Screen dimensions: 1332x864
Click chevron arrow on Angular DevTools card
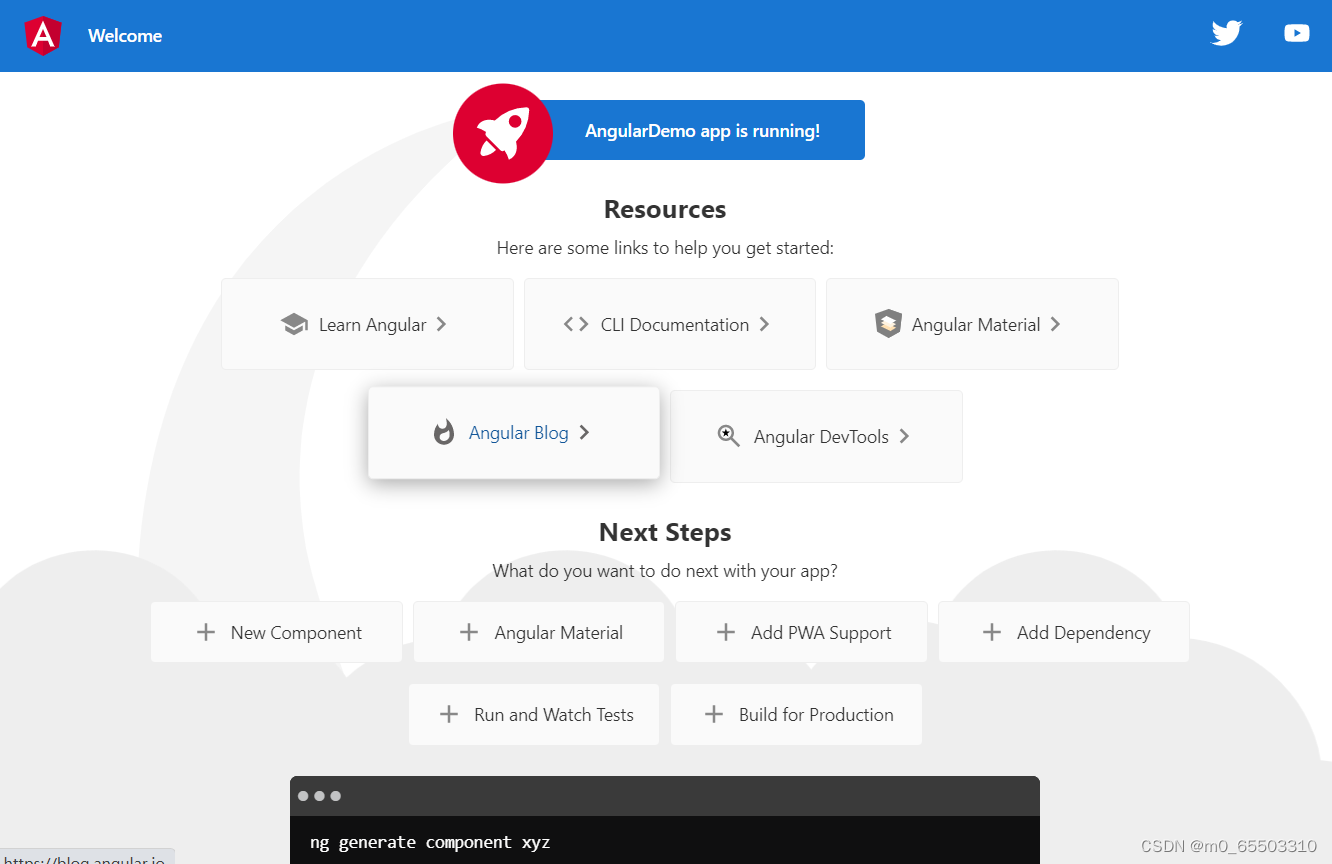(x=904, y=436)
